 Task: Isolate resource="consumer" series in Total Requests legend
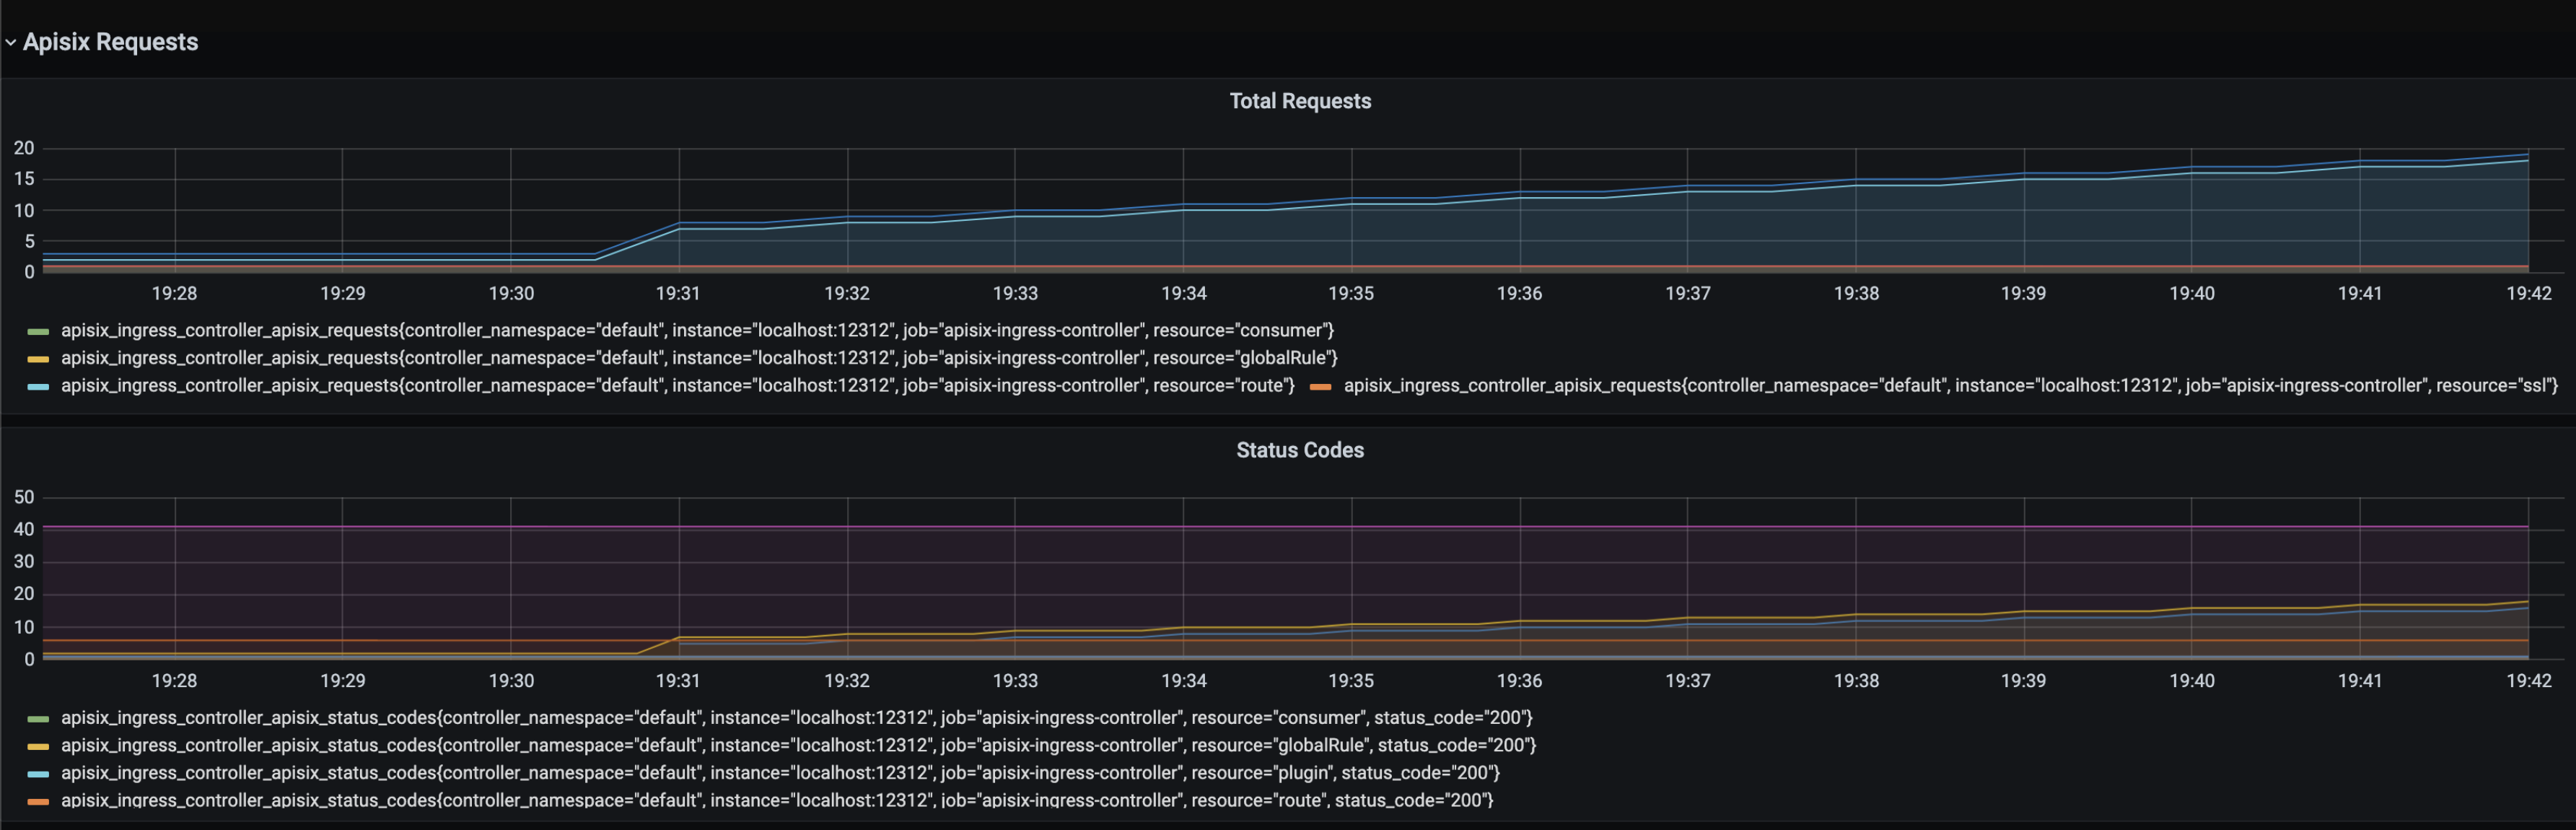[697, 330]
